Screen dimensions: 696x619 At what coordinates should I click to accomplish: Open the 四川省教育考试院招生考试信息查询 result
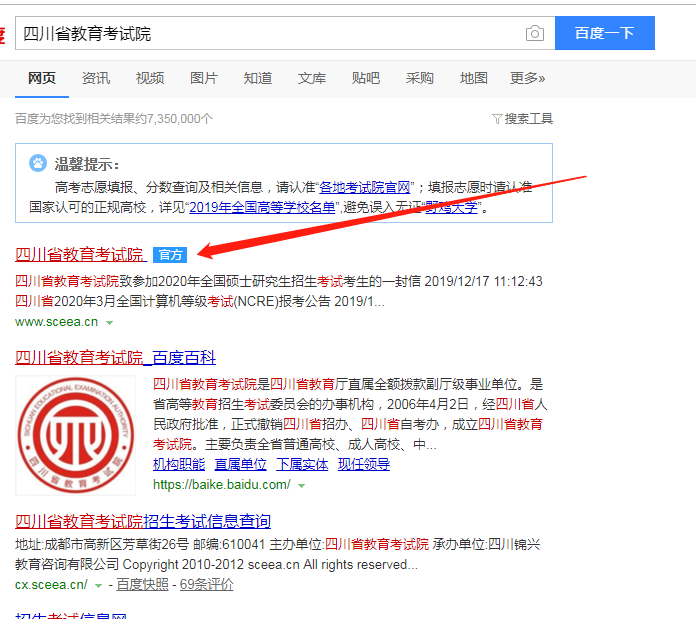(x=143, y=521)
